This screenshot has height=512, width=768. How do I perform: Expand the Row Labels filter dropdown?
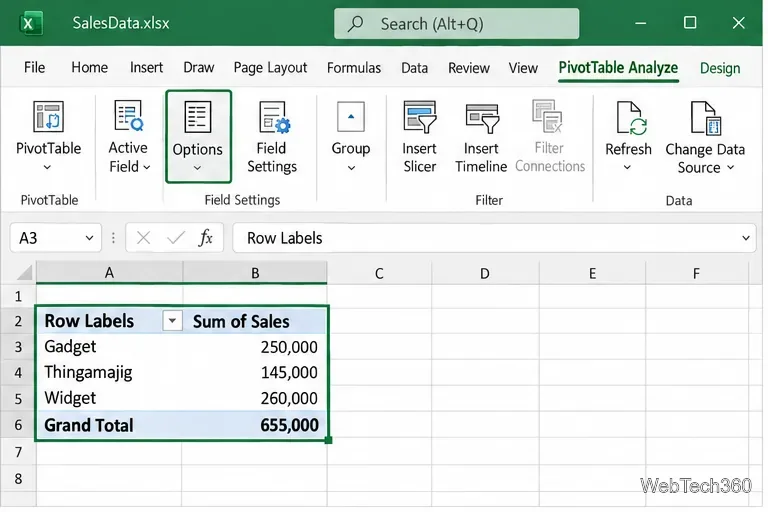172,321
